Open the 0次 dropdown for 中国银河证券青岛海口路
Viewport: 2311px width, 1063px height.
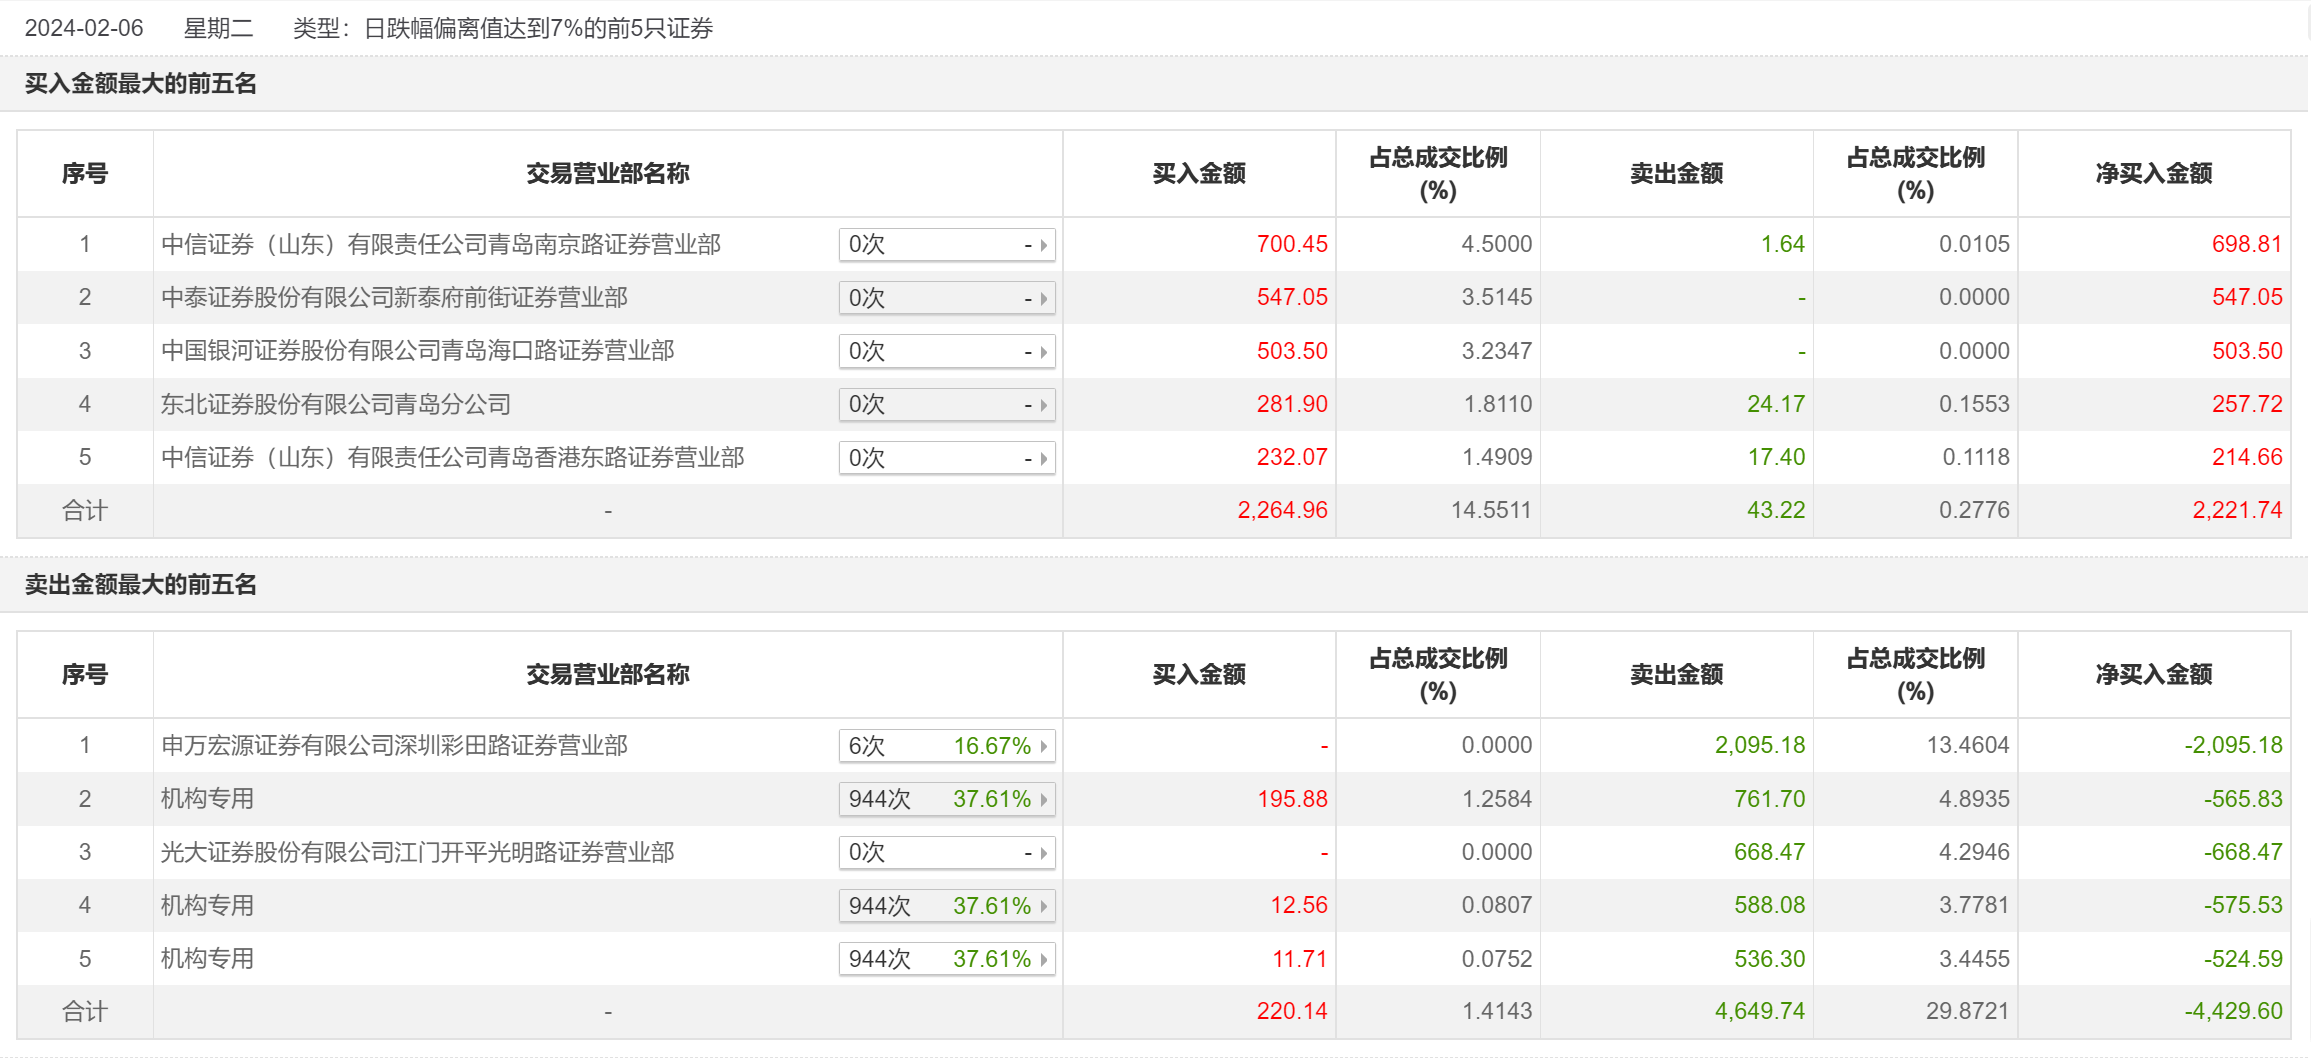click(x=946, y=352)
